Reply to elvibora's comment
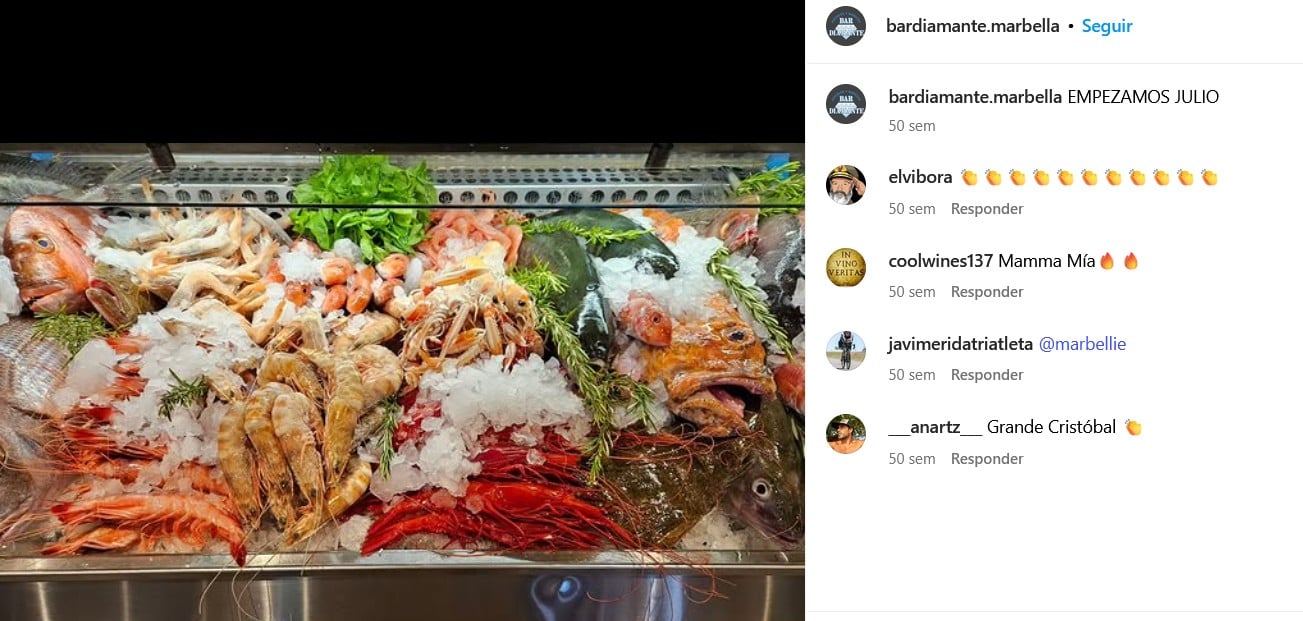This screenshot has height=621, width=1303. coord(987,209)
